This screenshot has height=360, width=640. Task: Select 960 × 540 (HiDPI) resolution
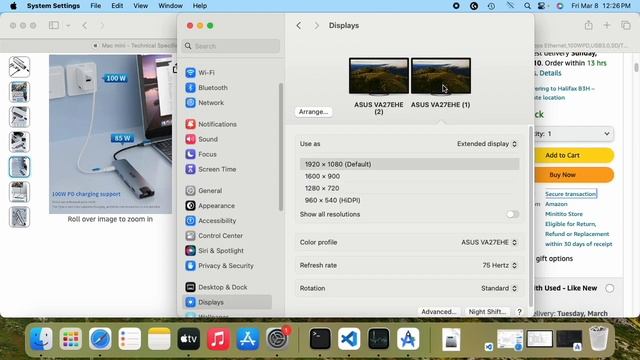pos(409,200)
